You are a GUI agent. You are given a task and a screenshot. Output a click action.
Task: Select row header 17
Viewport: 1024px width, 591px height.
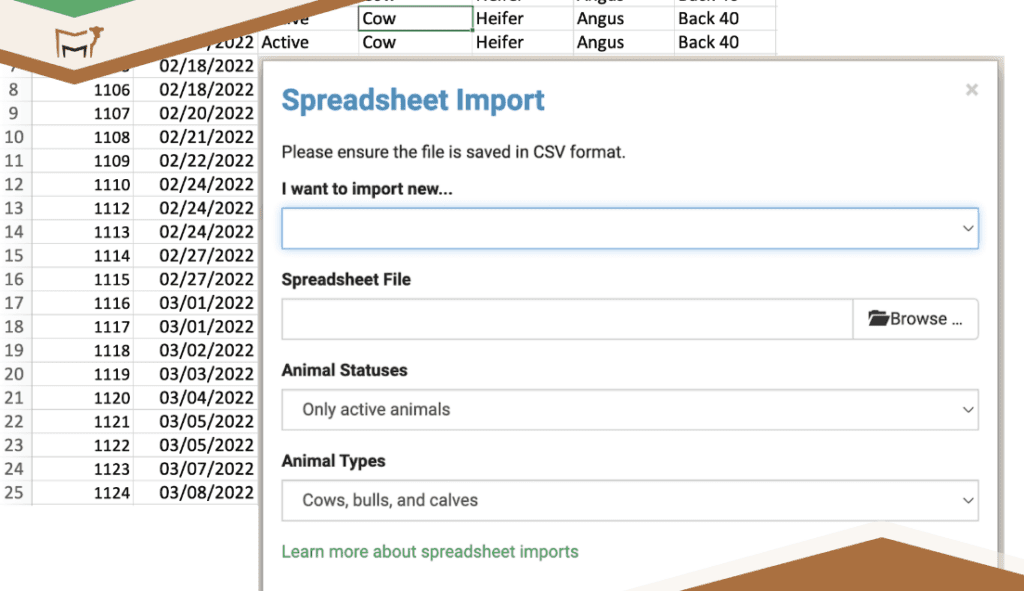[x=15, y=303]
